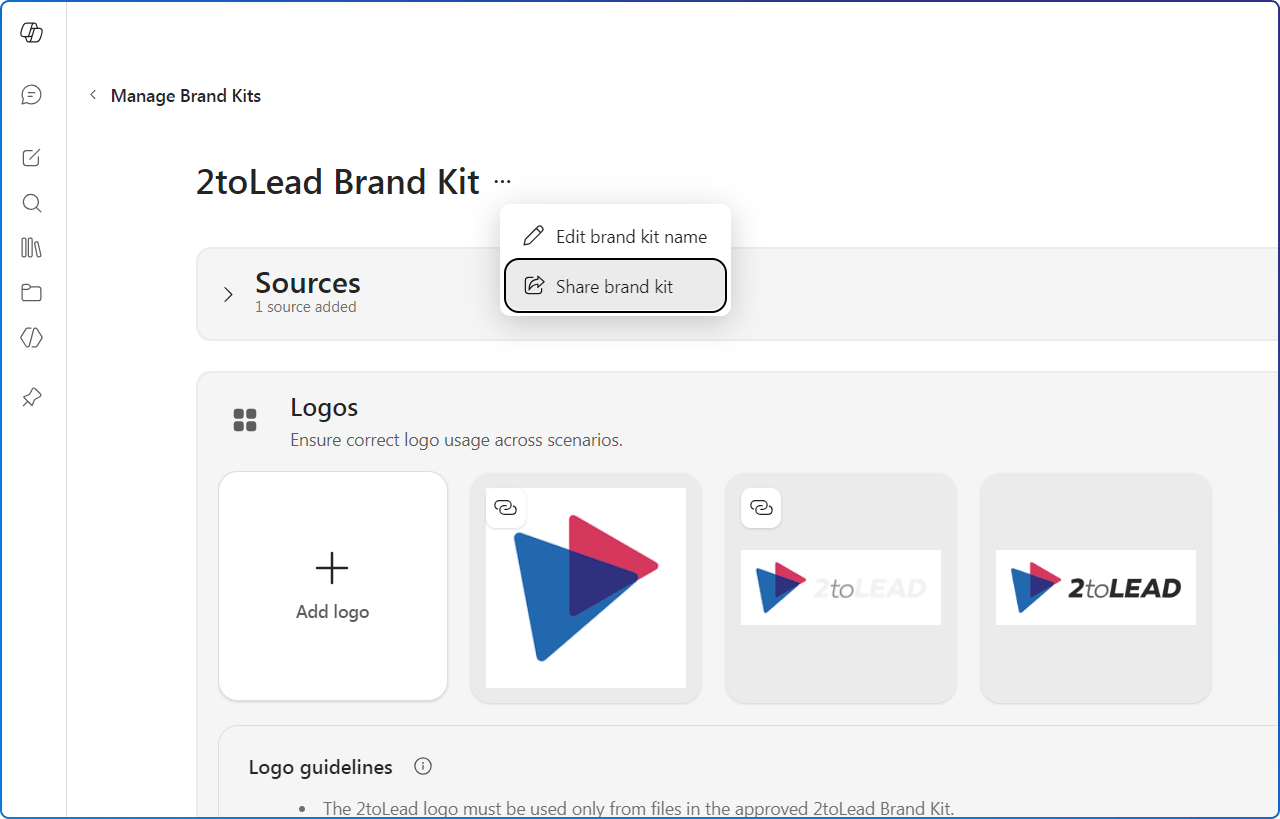The width and height of the screenshot is (1280, 819).
Task: Click the Logos grid icon
Action: coord(245,420)
